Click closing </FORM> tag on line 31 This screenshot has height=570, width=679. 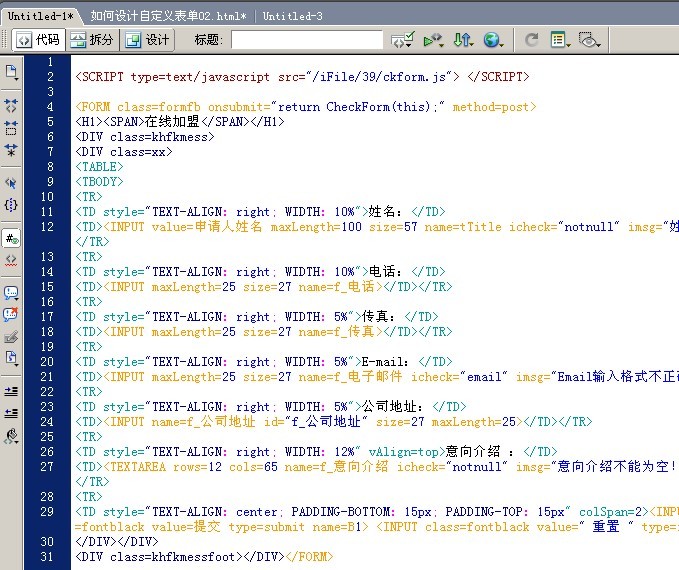(309, 557)
